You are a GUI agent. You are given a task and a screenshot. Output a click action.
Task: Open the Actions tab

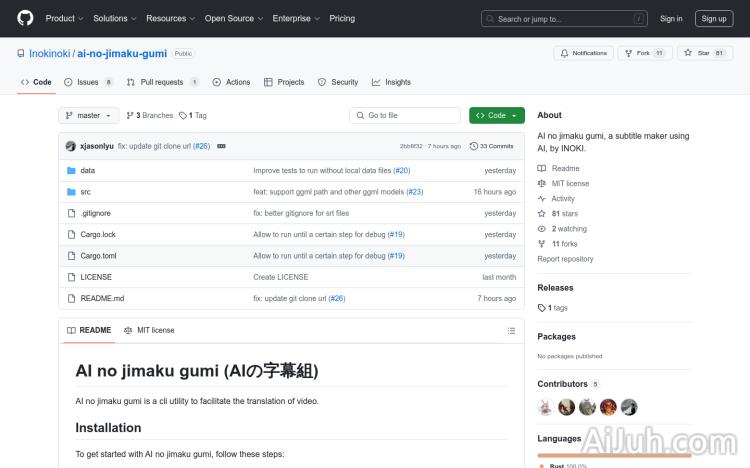pos(232,82)
